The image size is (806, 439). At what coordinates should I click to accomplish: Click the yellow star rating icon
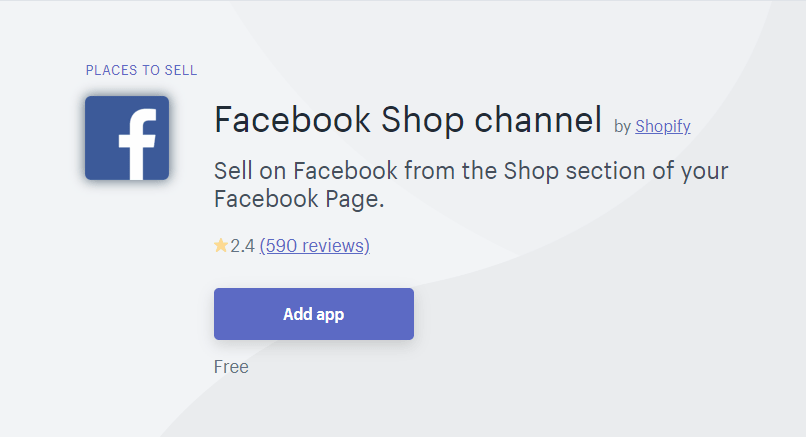point(221,245)
